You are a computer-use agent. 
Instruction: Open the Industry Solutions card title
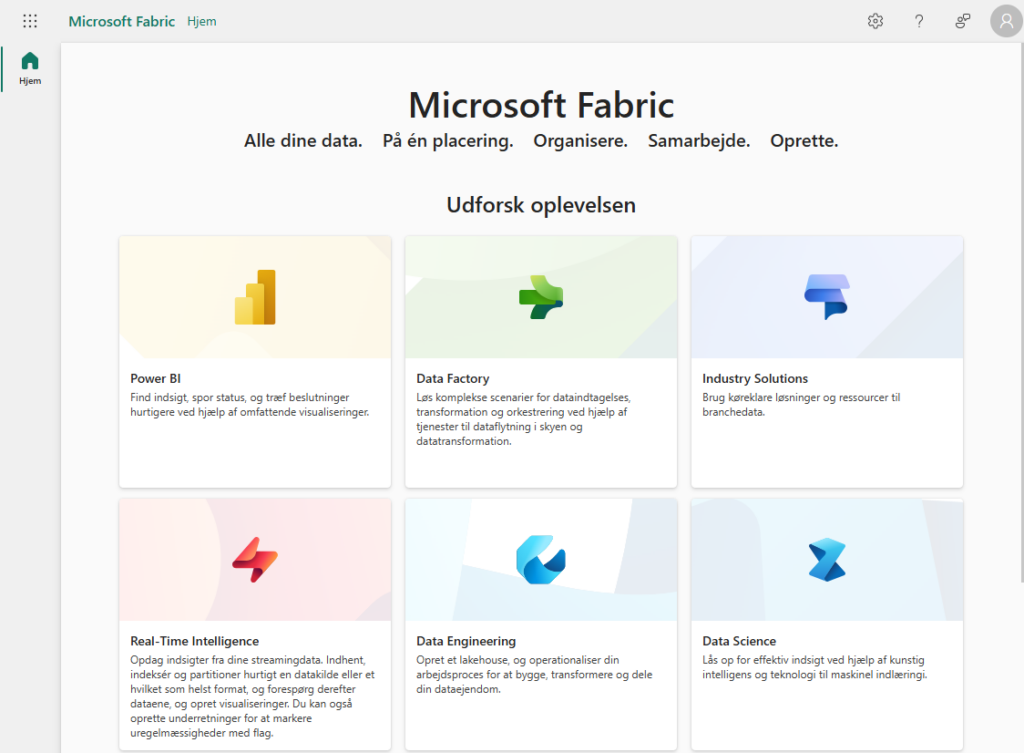point(755,379)
